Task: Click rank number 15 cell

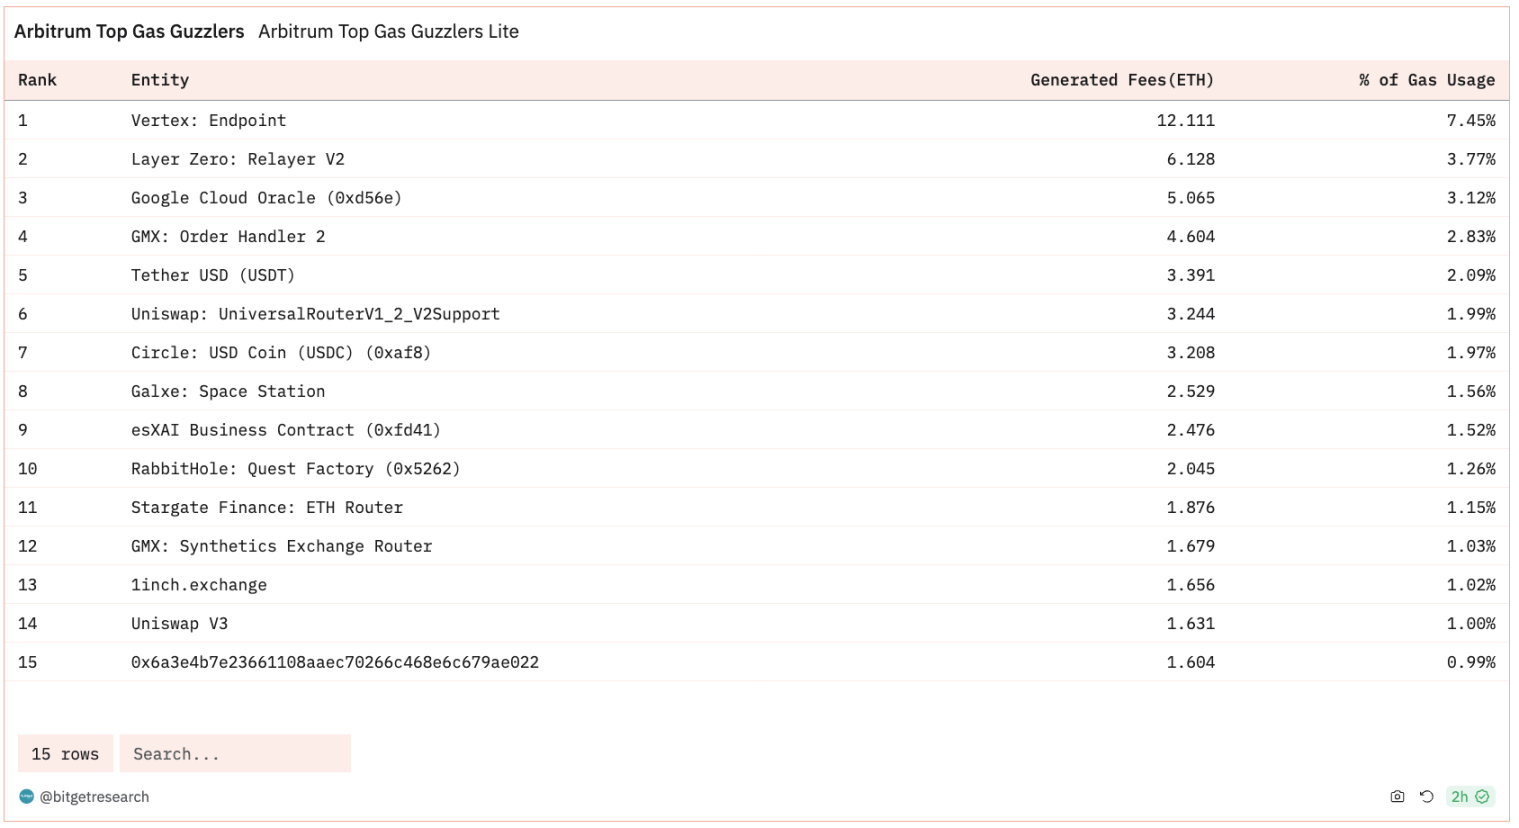Action: [27, 662]
